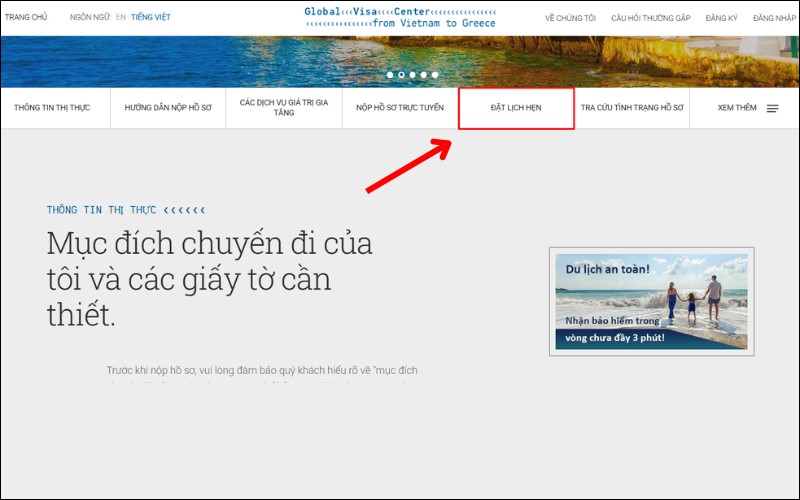This screenshot has height=500, width=800.
Task: Click the ĐĂNG NHẬP link
Action: point(774,18)
